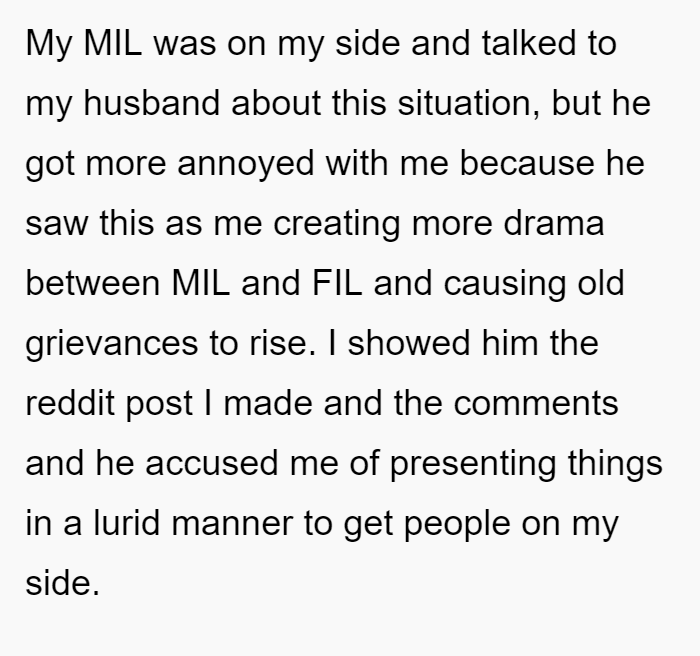Click the word "reddit"
700x656 pixels.
click(70, 403)
